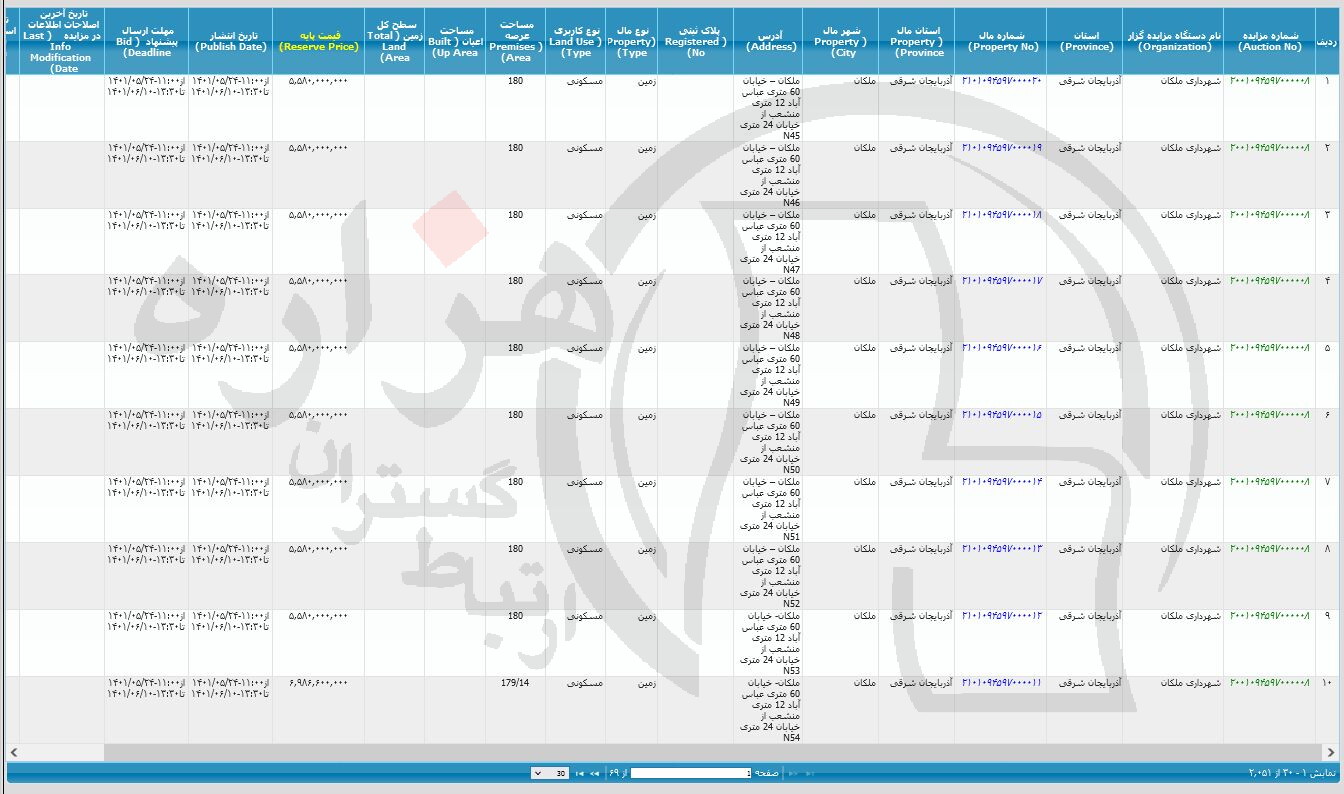Sort by the Land Use Type column header
Image resolution: width=1344 pixels, height=794 pixels.
point(575,41)
